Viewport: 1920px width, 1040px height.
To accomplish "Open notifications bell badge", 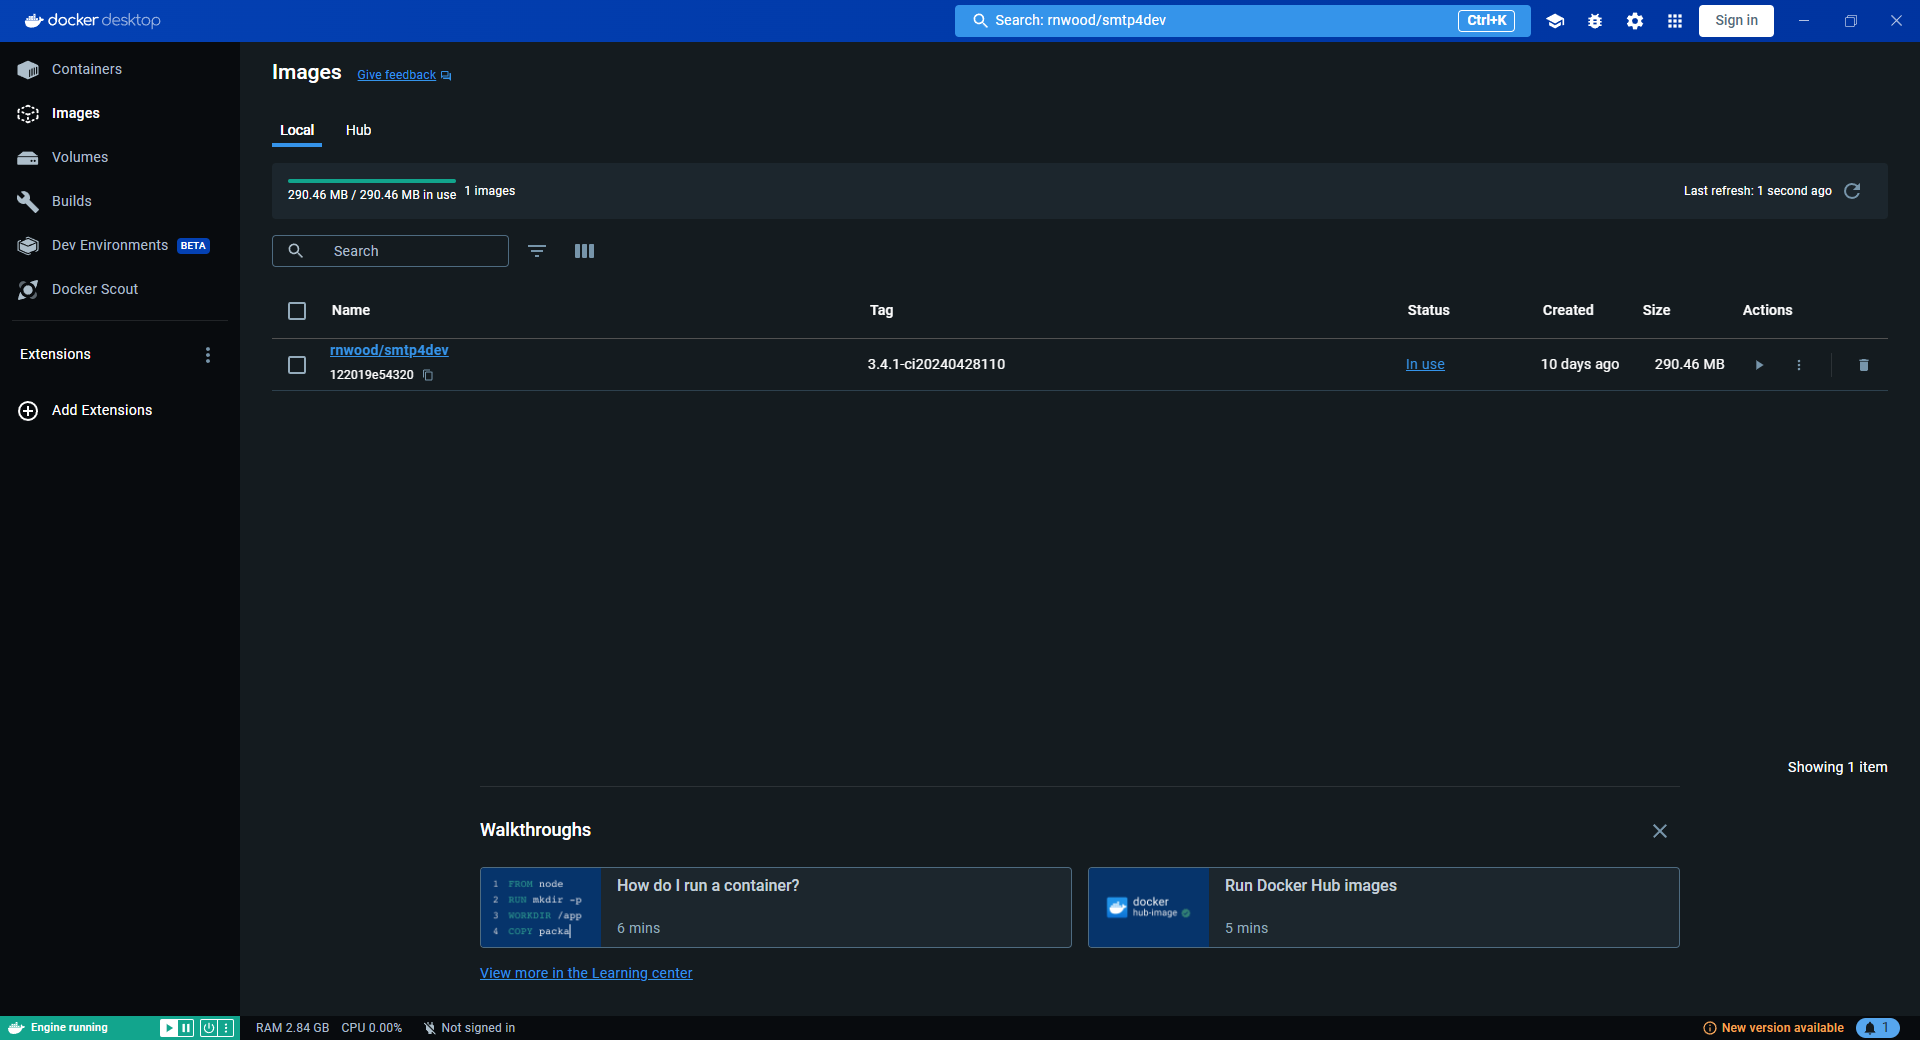I will click(x=1877, y=1028).
